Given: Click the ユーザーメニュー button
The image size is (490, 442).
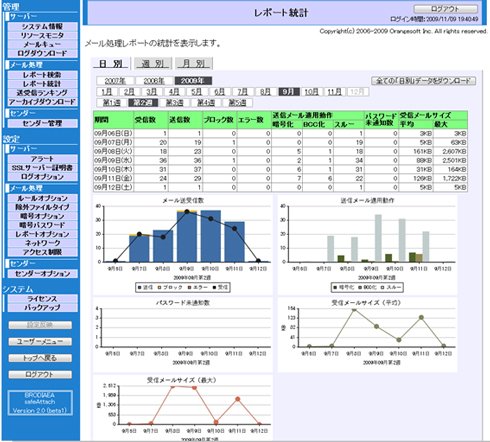Looking at the screenshot, I should [x=40, y=342].
